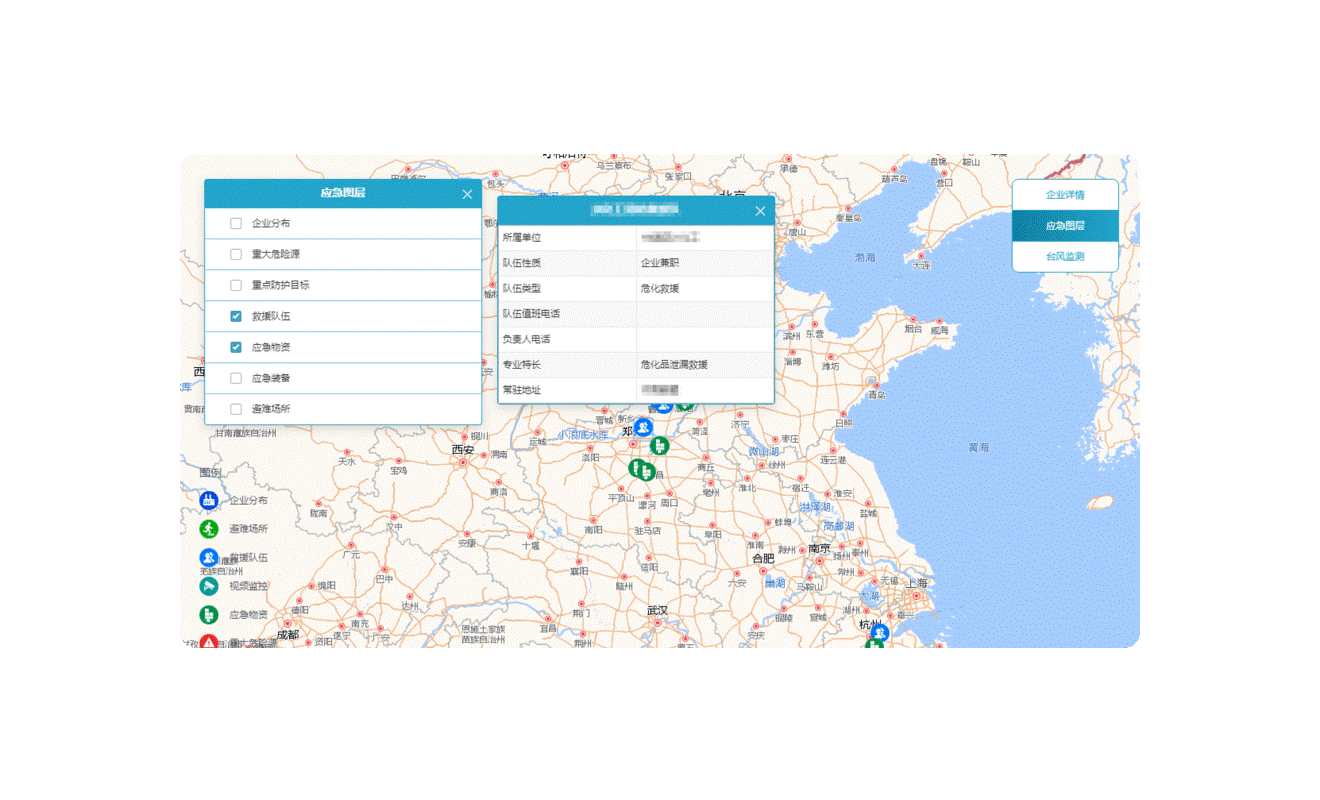The height and width of the screenshot is (800, 1320).
Task: Click the 负责人电话 label cell
Action: (567, 339)
